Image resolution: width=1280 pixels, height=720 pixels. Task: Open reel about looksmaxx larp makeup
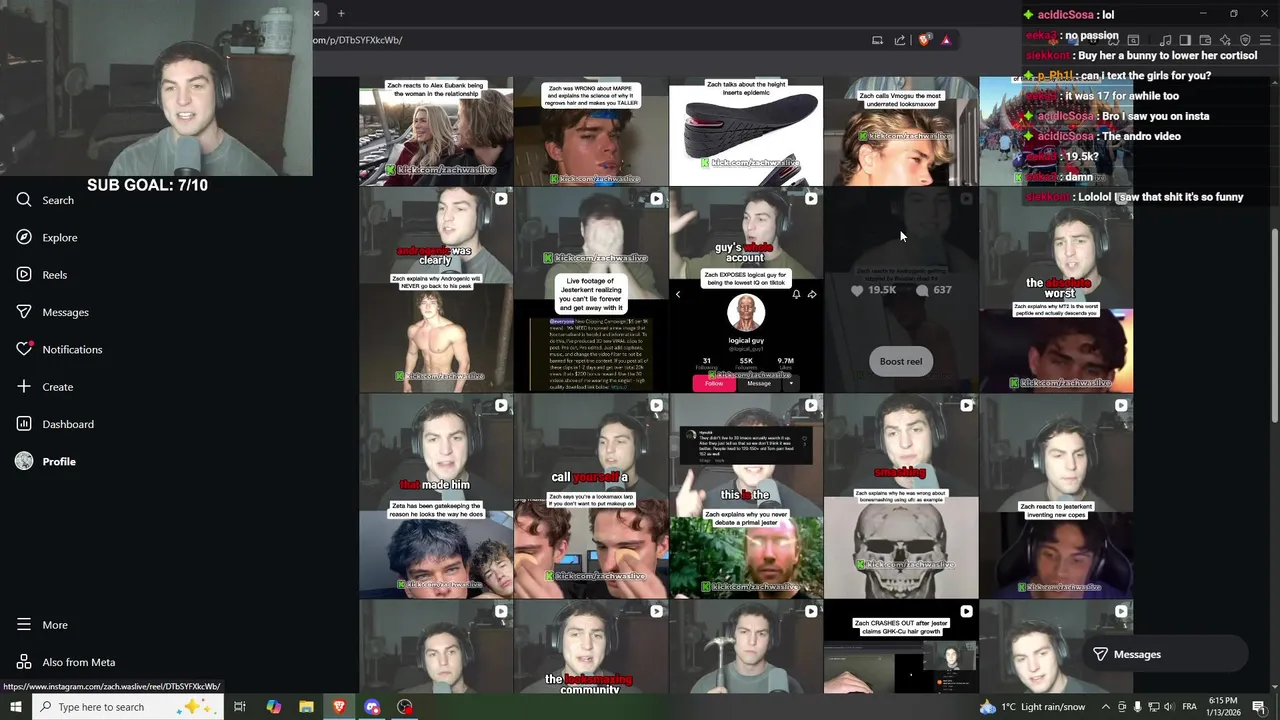tap(591, 496)
